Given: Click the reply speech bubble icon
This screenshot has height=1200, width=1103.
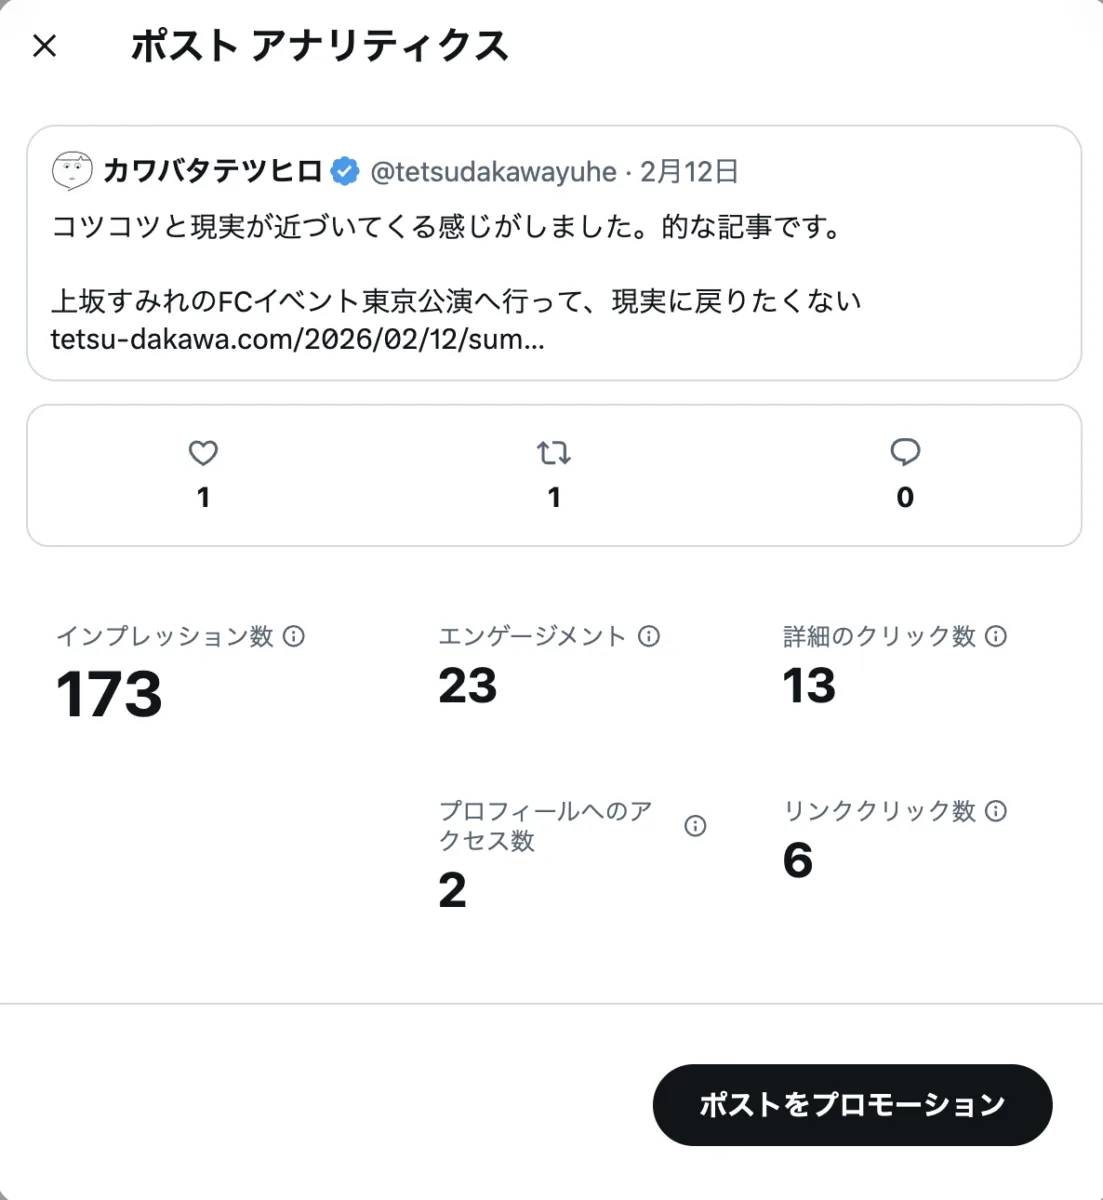Looking at the screenshot, I should coord(905,453).
